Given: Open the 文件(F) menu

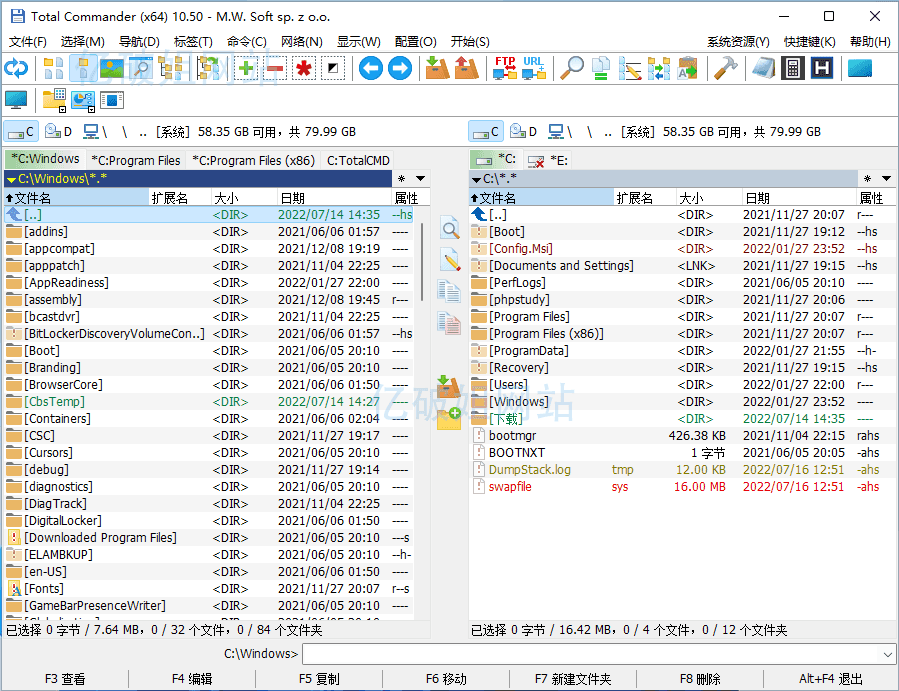Looking at the screenshot, I should pos(28,41).
